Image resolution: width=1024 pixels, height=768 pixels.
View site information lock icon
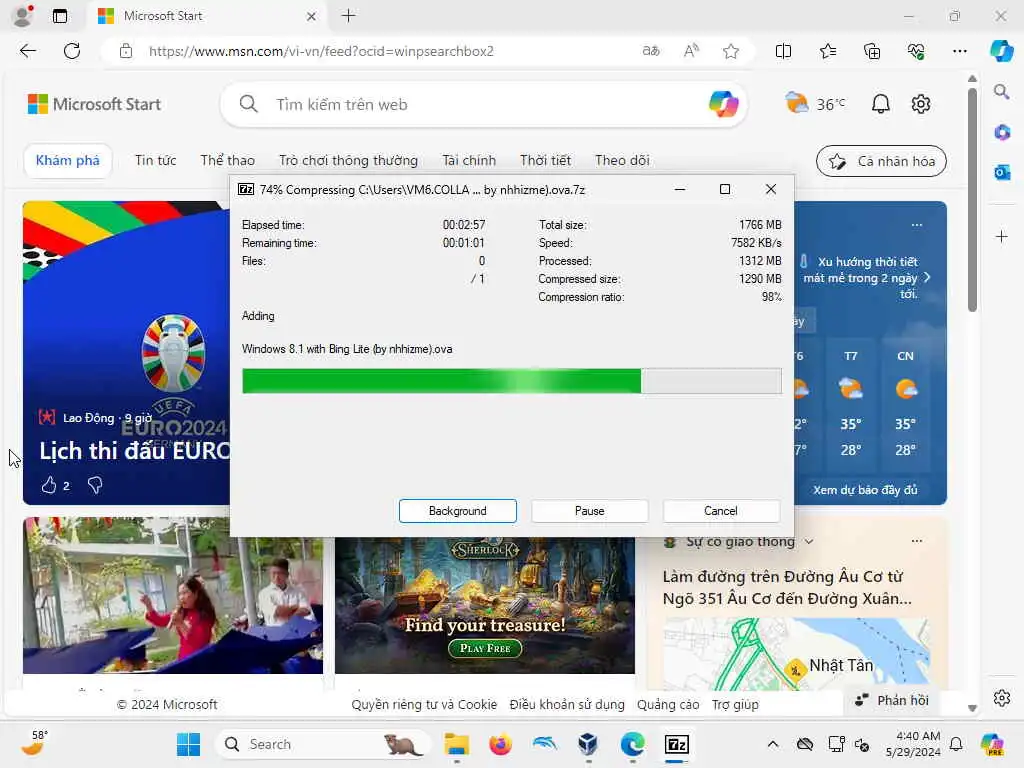126,51
